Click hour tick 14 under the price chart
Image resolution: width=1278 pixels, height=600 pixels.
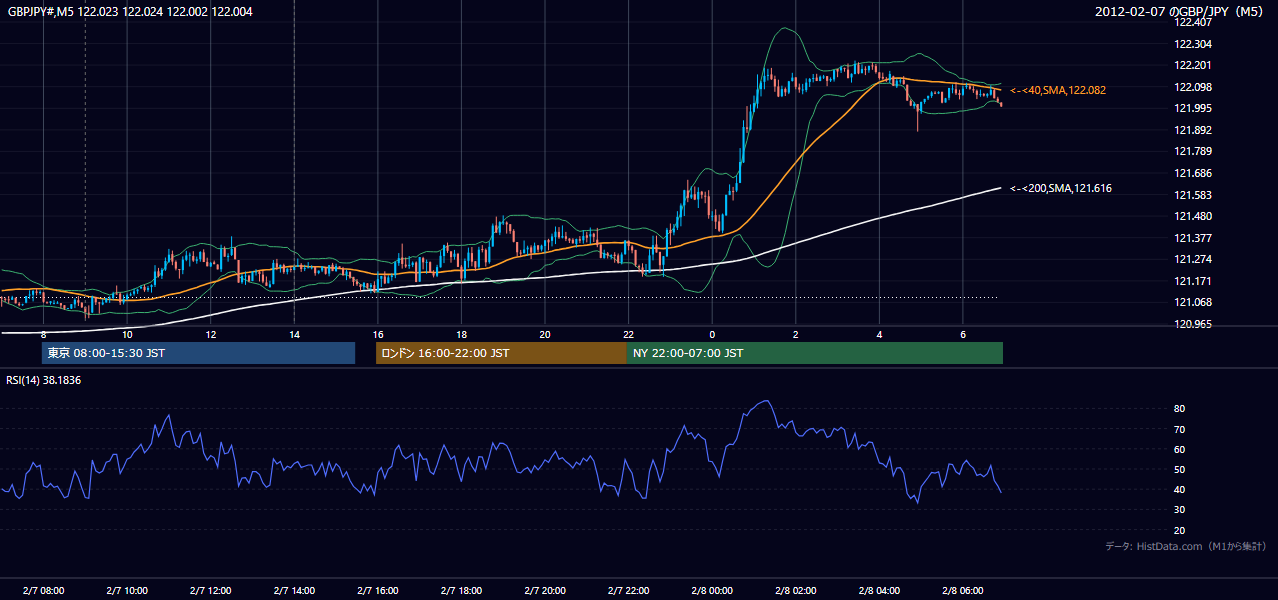294,335
